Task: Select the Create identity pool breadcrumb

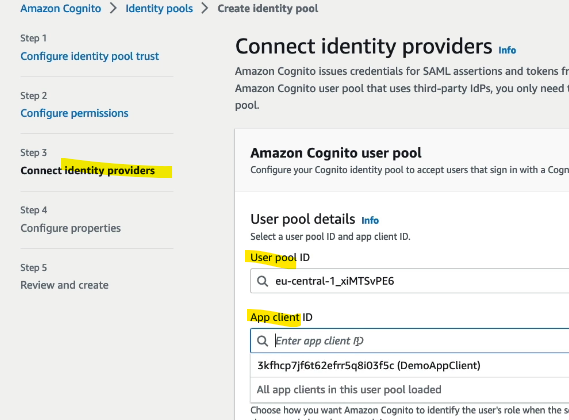Action: point(268,8)
